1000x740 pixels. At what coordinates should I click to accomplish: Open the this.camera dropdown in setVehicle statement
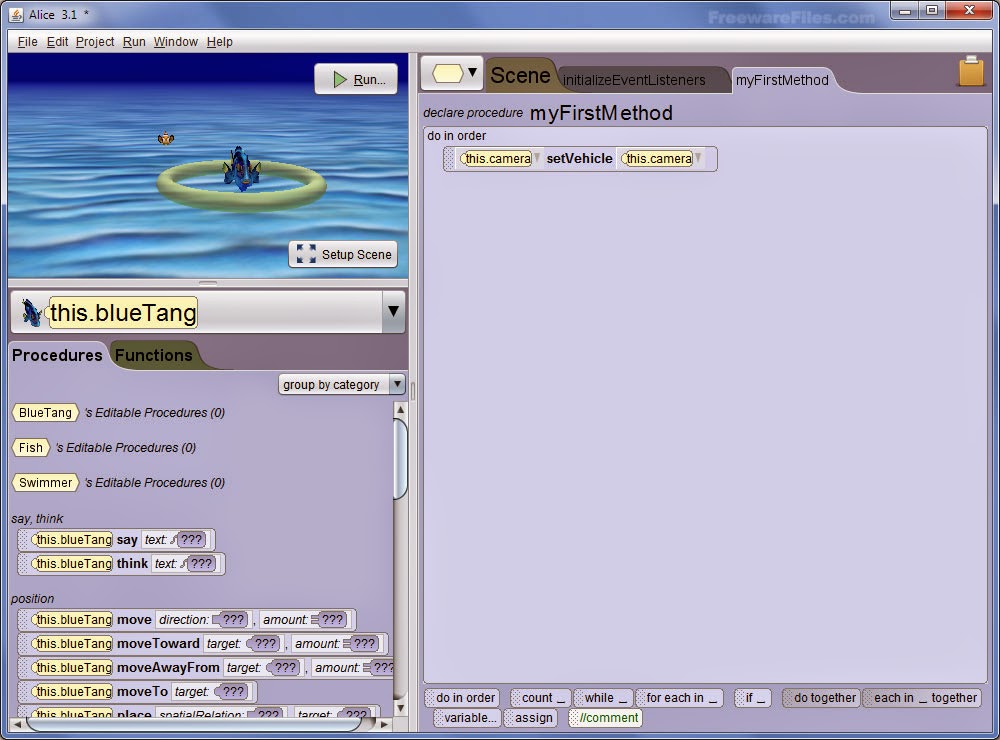pyautogui.click(x=699, y=158)
